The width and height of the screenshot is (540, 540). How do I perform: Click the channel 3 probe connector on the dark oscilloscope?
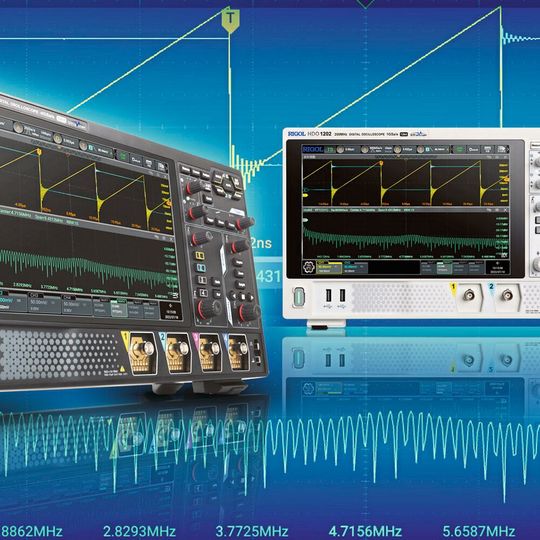click(x=209, y=352)
